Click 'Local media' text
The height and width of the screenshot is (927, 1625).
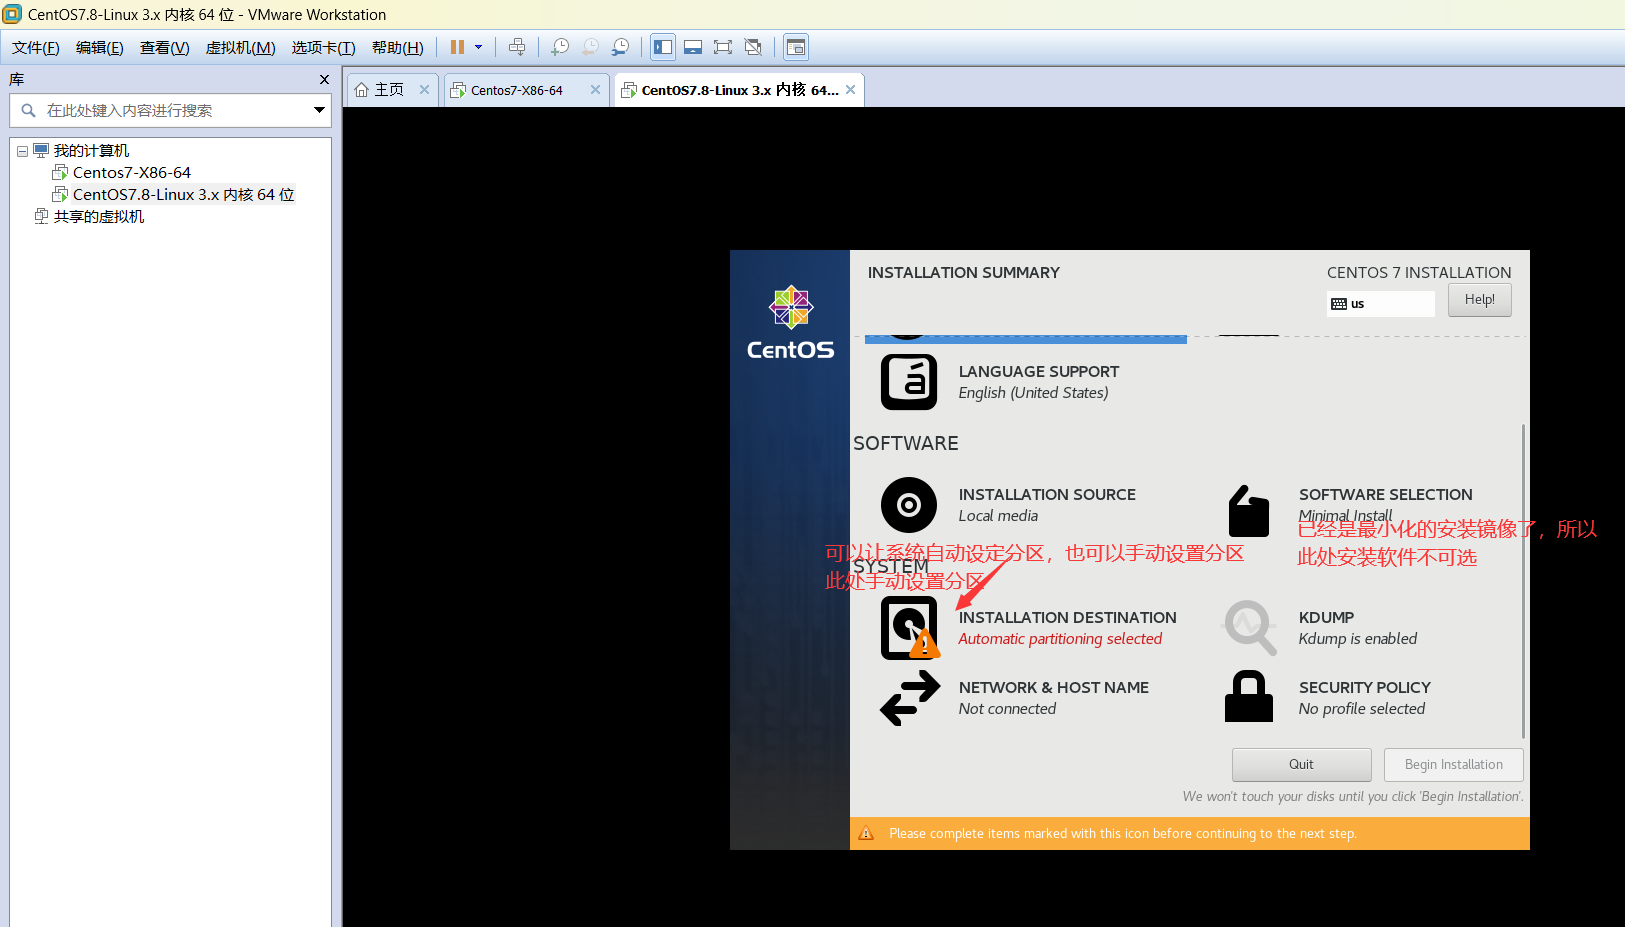(998, 516)
